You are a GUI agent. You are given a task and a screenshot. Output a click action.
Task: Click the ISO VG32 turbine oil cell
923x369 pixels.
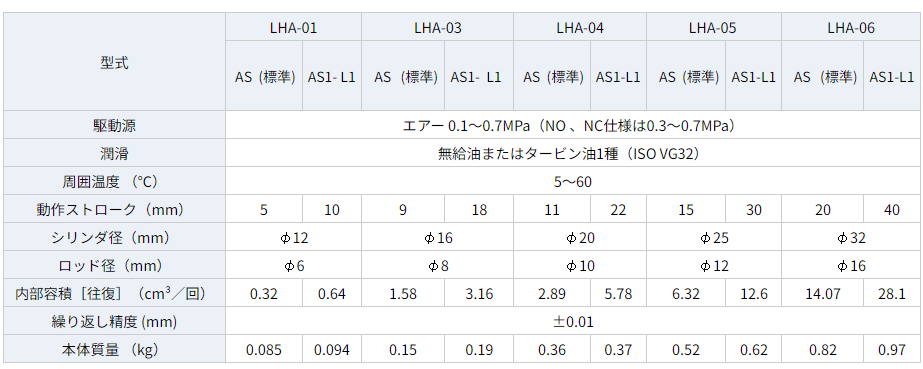pyautogui.click(x=573, y=153)
